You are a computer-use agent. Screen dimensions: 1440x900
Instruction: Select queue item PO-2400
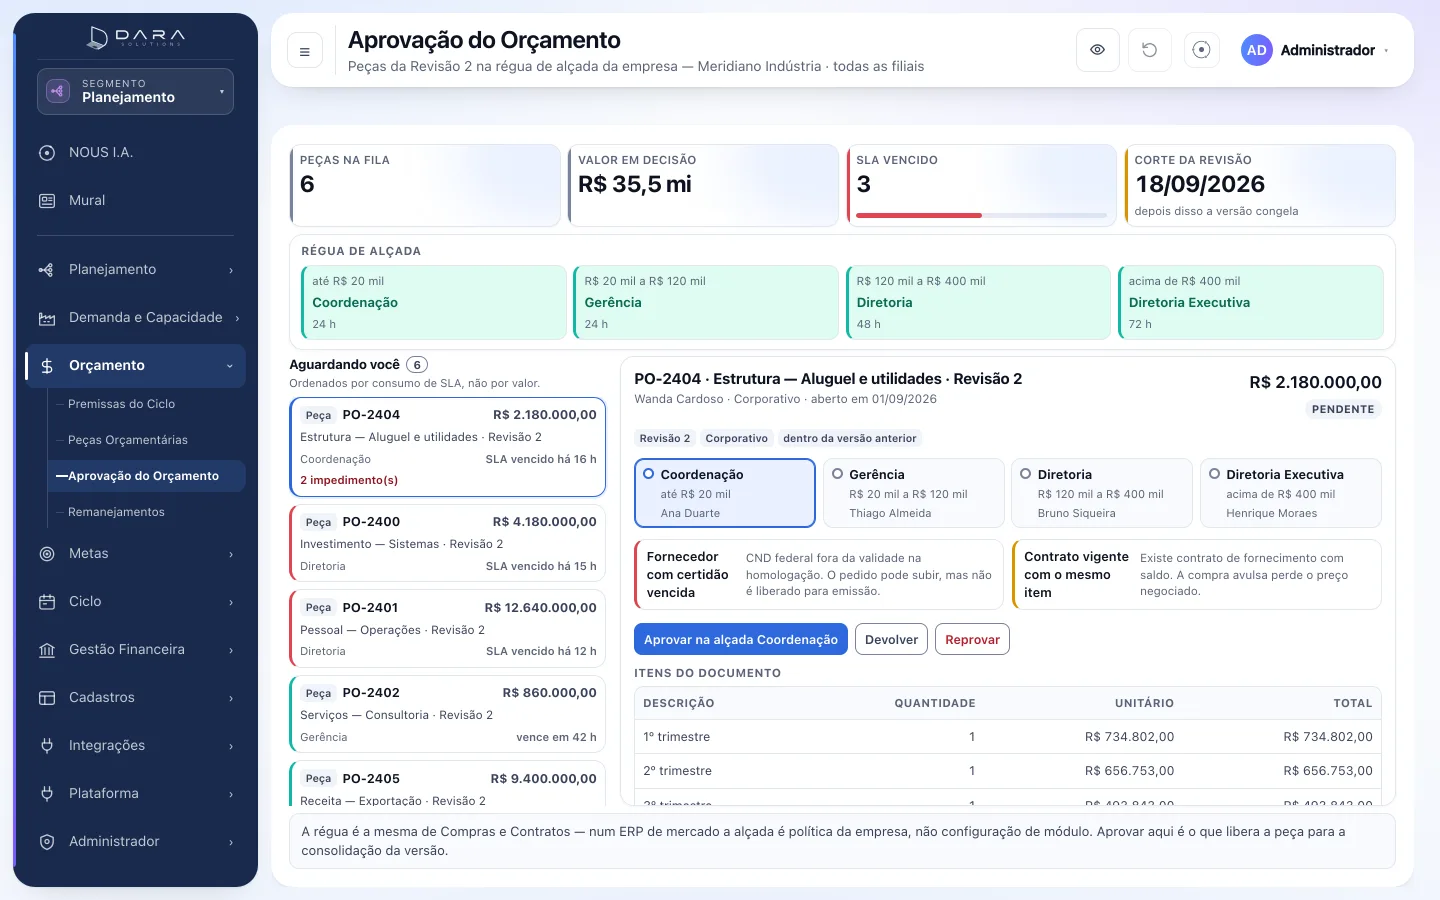tap(447, 543)
